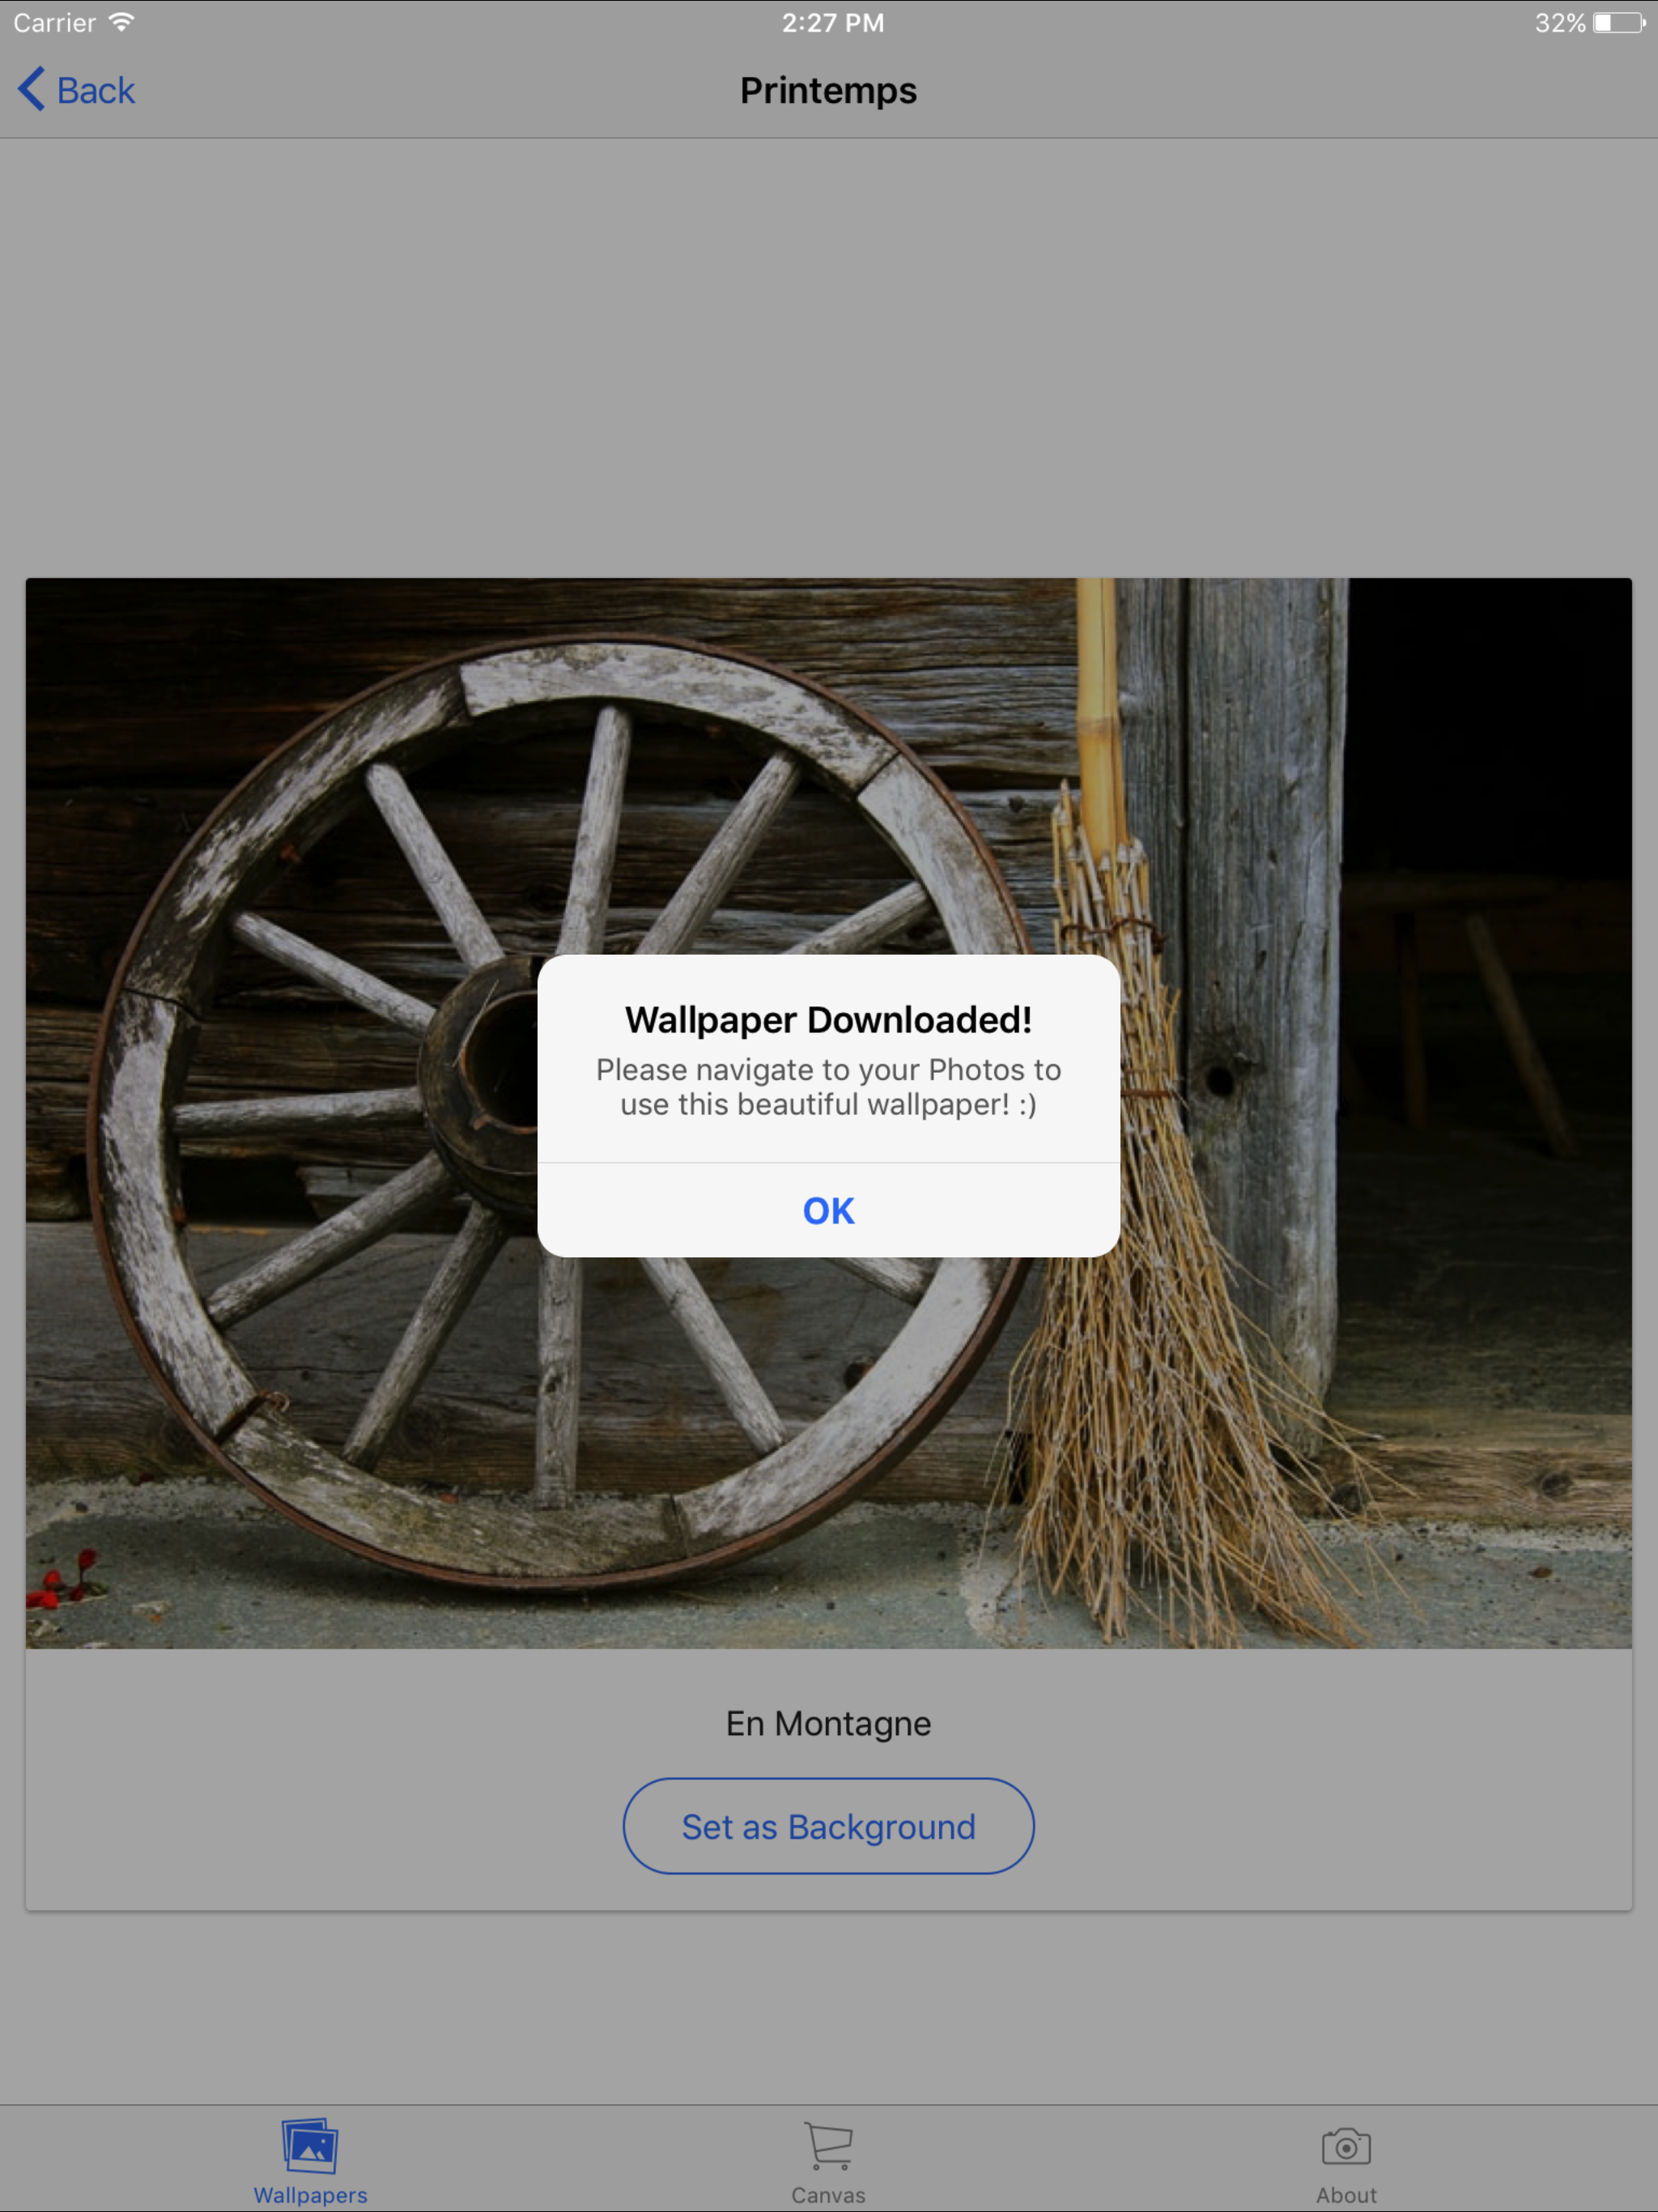Tap the 2:27 PM clock

click(x=833, y=23)
